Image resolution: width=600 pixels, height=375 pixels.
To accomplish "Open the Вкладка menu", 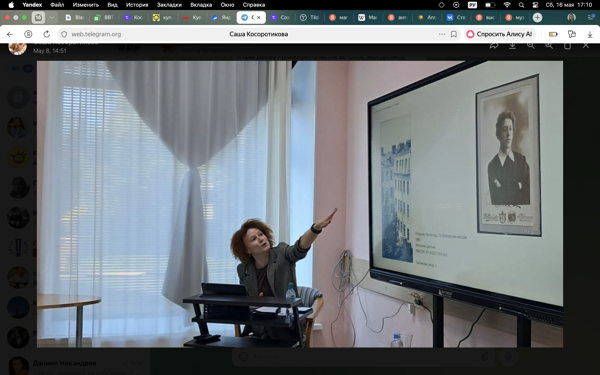I will tap(201, 5).
